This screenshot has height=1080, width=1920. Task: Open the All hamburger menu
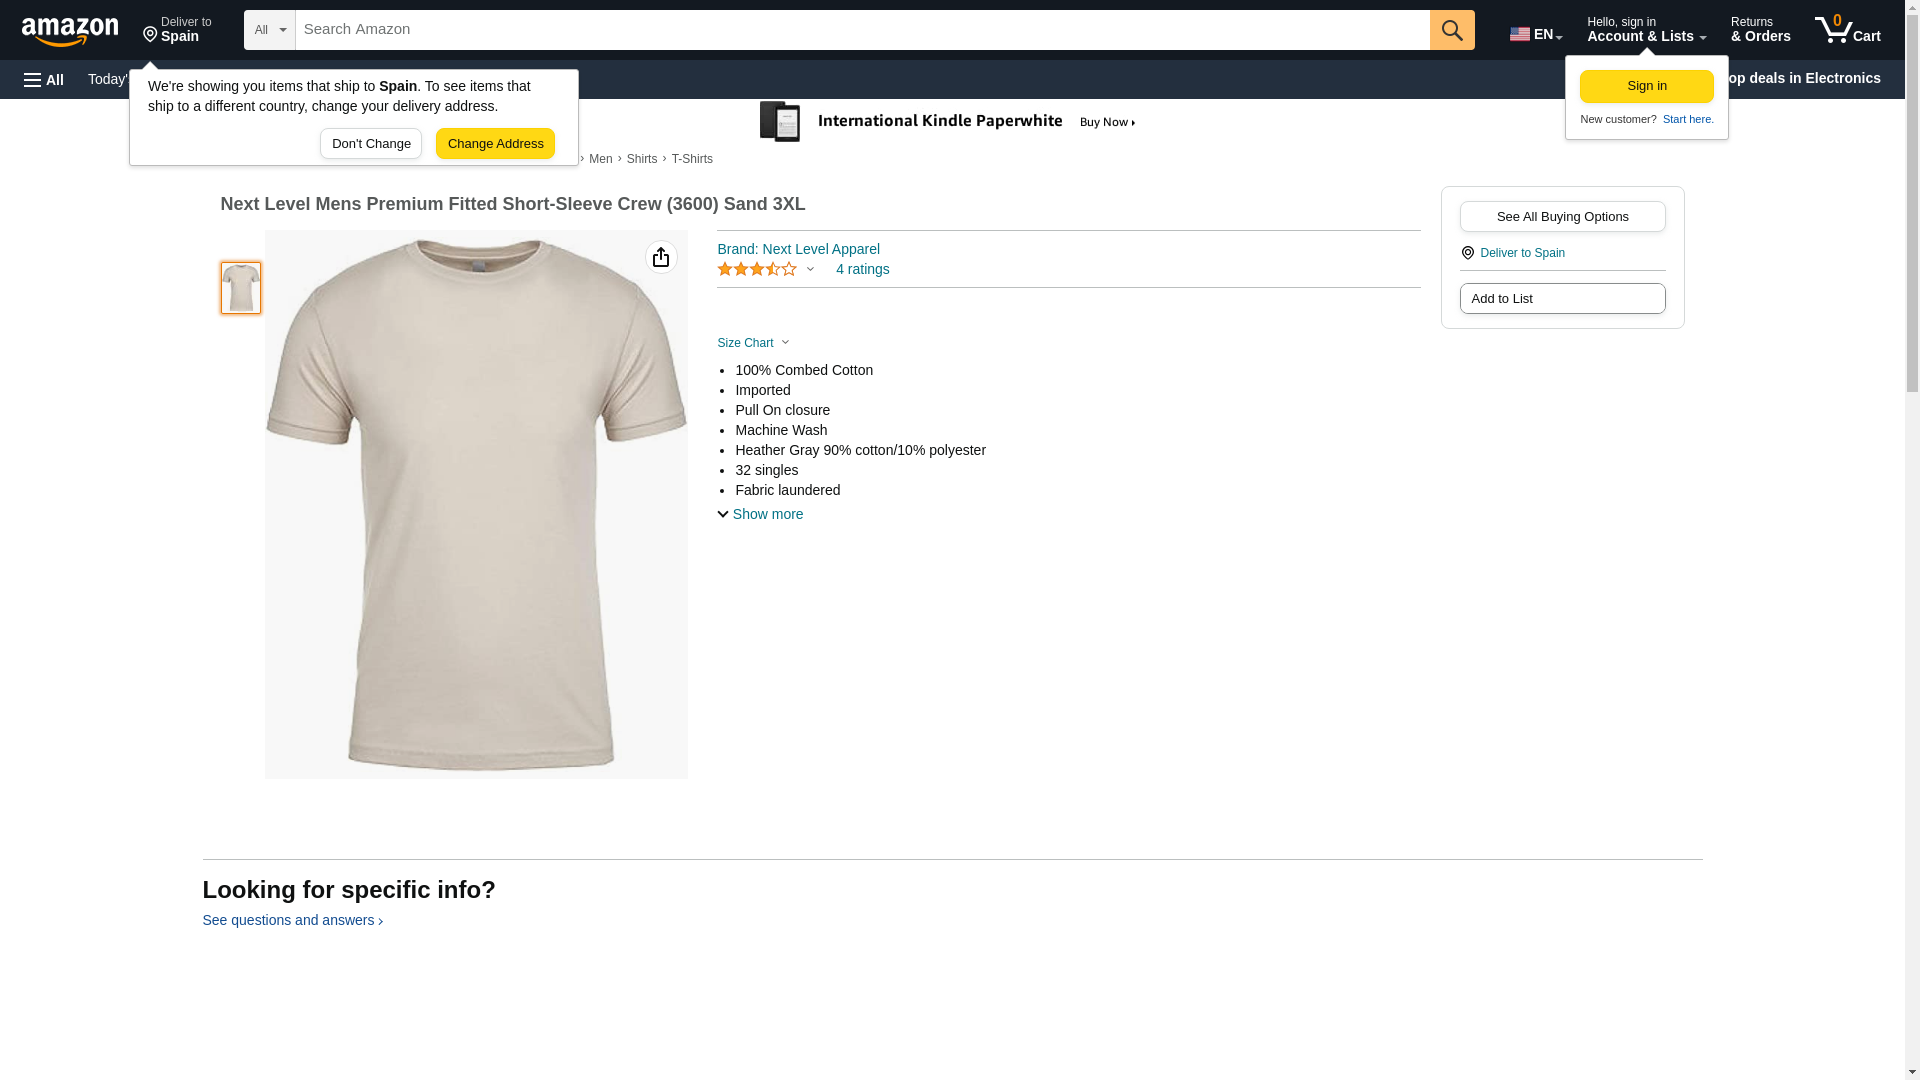[44, 80]
